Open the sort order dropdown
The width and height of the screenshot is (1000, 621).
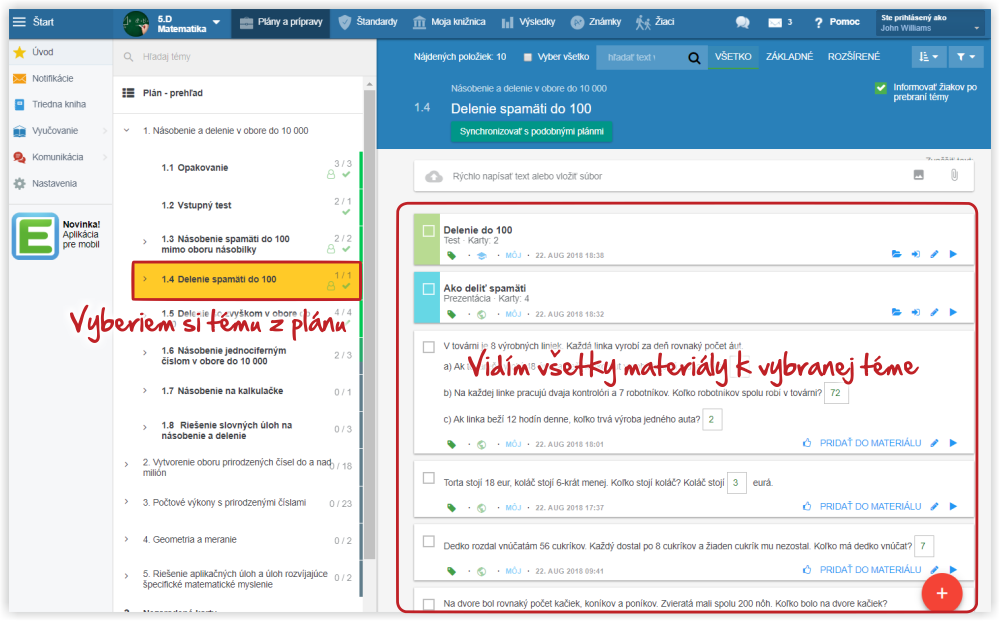click(x=928, y=57)
